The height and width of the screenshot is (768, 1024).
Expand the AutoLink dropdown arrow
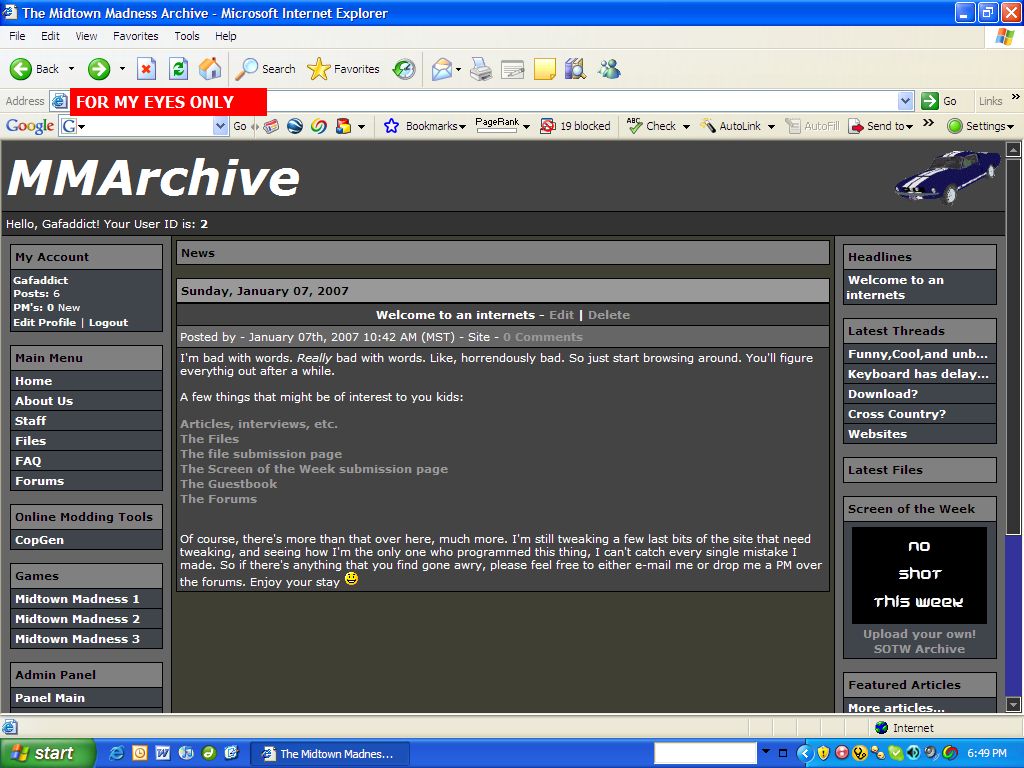(771, 126)
